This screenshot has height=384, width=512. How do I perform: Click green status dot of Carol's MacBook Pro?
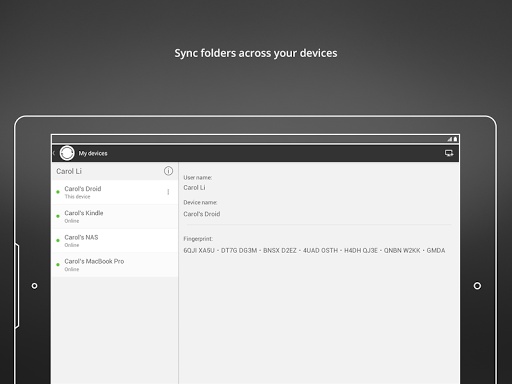pyautogui.click(x=58, y=265)
